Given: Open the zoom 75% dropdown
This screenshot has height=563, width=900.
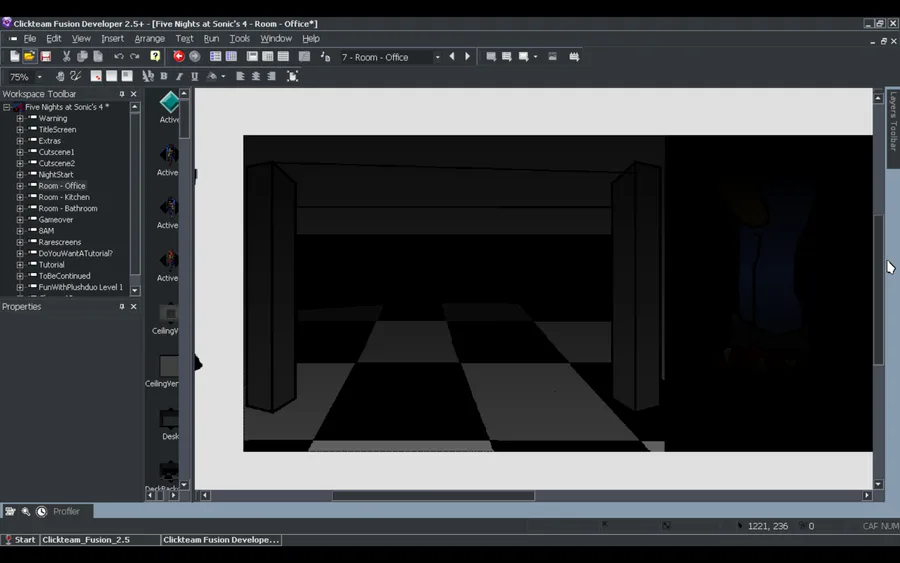Looking at the screenshot, I should pyautogui.click(x=40, y=76).
